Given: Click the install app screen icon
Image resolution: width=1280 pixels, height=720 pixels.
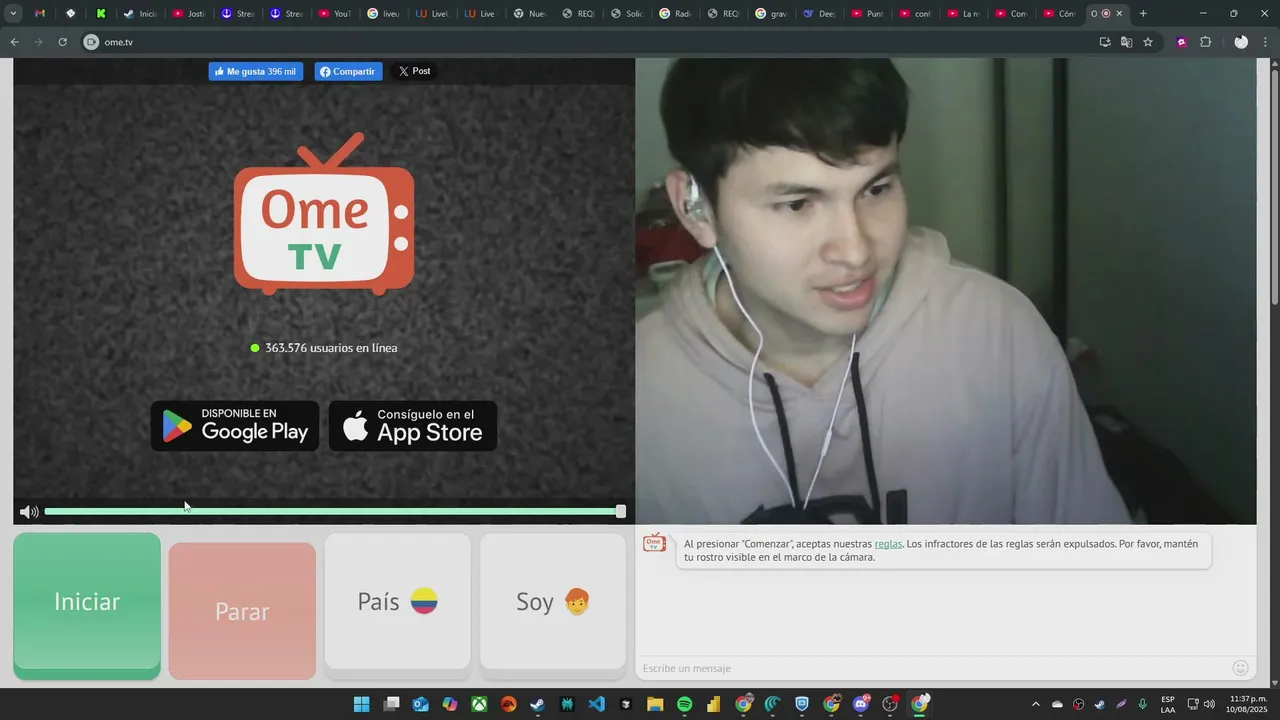Looking at the screenshot, I should pos(1105,42).
